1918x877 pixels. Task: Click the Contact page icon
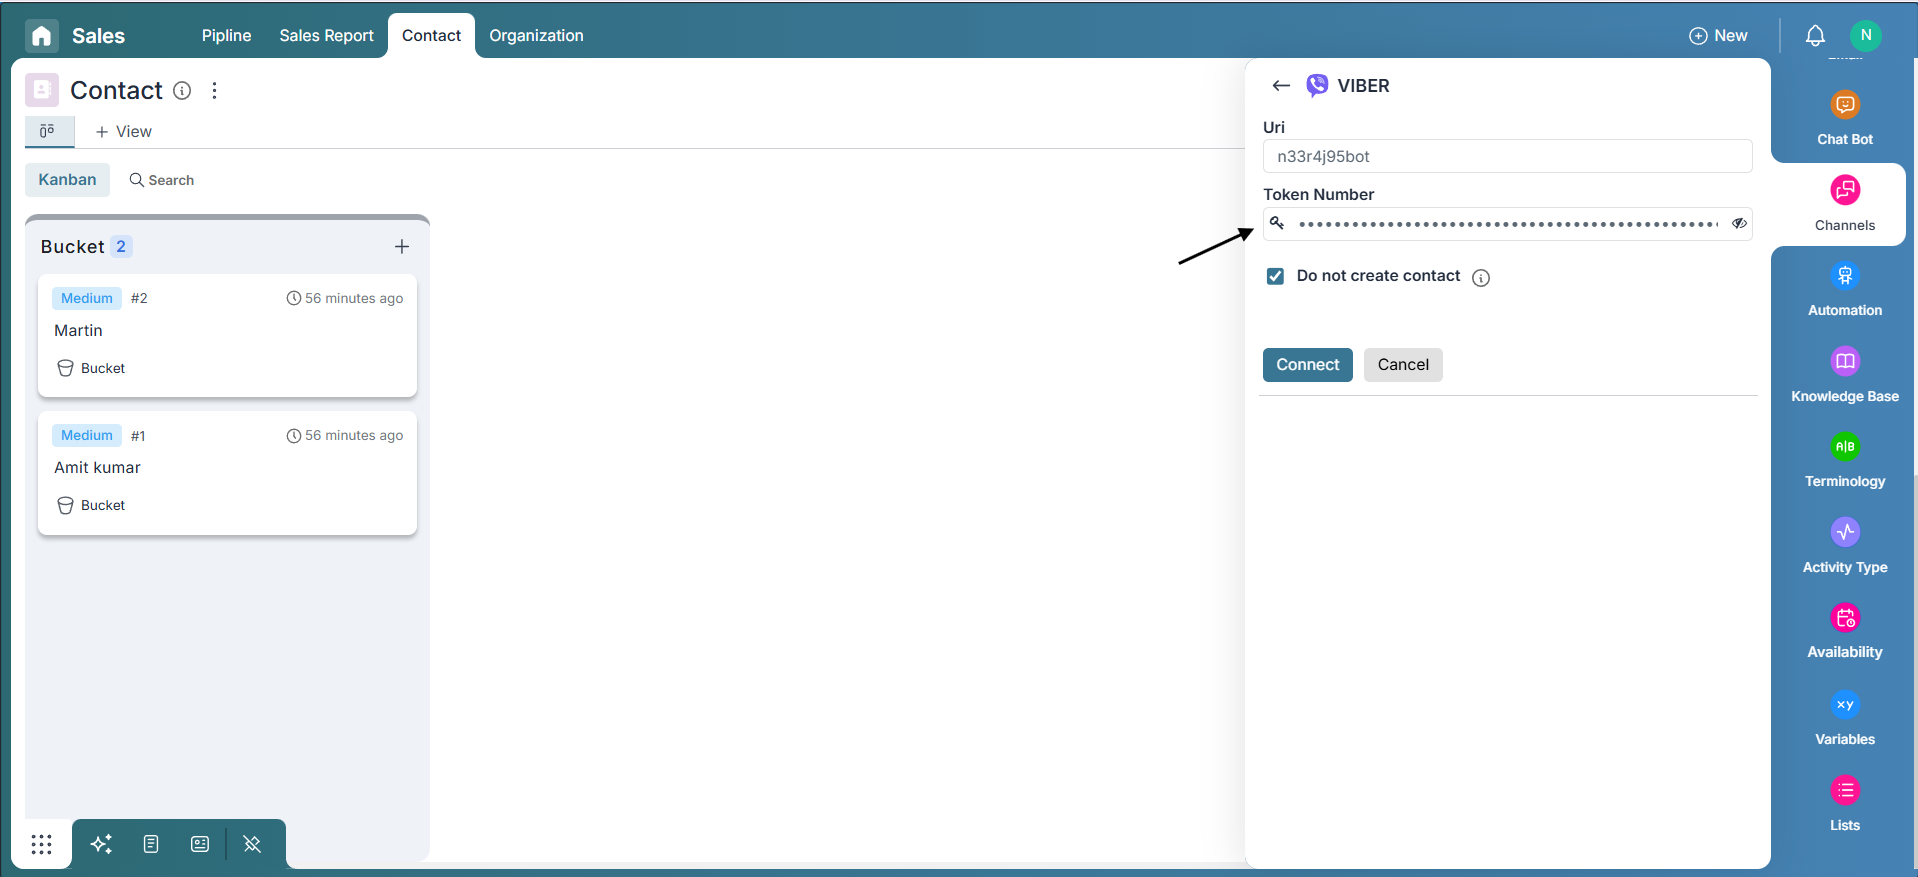42,90
